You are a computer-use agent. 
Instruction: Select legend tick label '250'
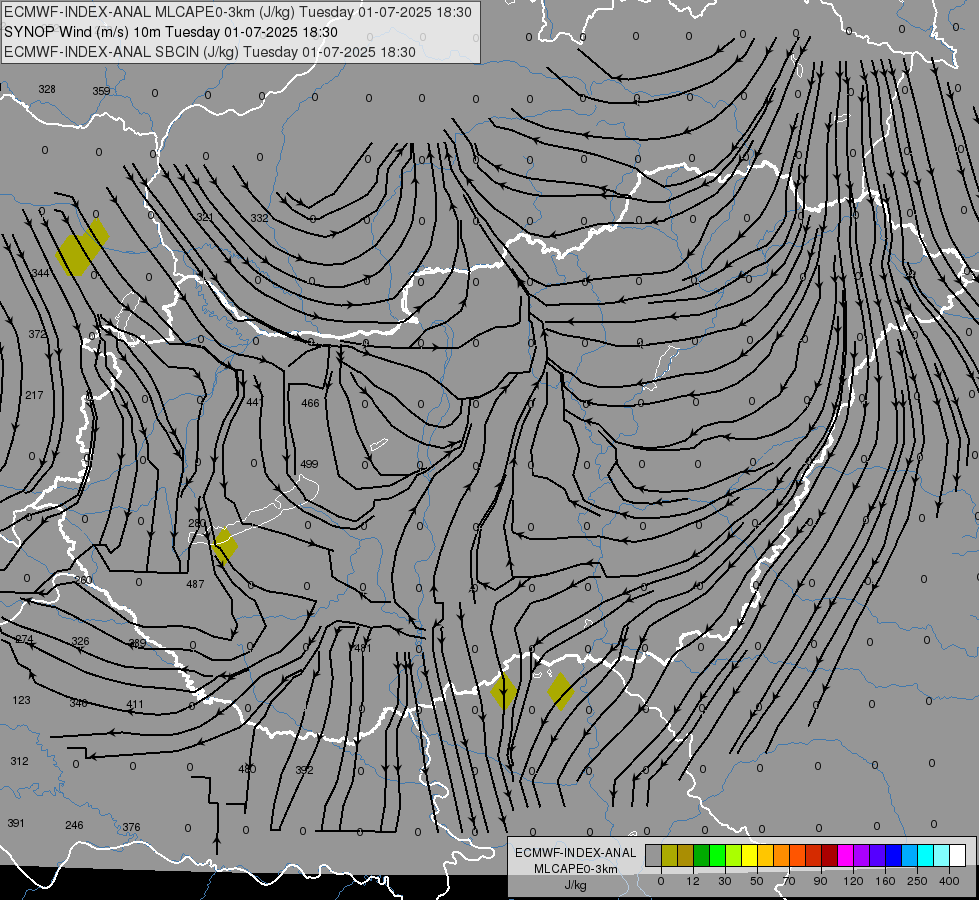917,881
